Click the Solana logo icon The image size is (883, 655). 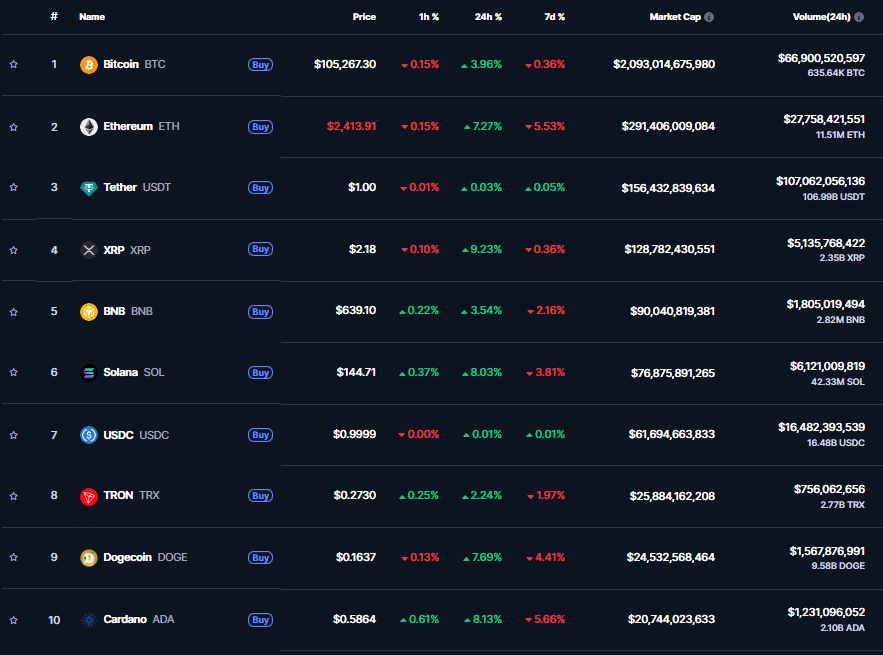point(88,373)
